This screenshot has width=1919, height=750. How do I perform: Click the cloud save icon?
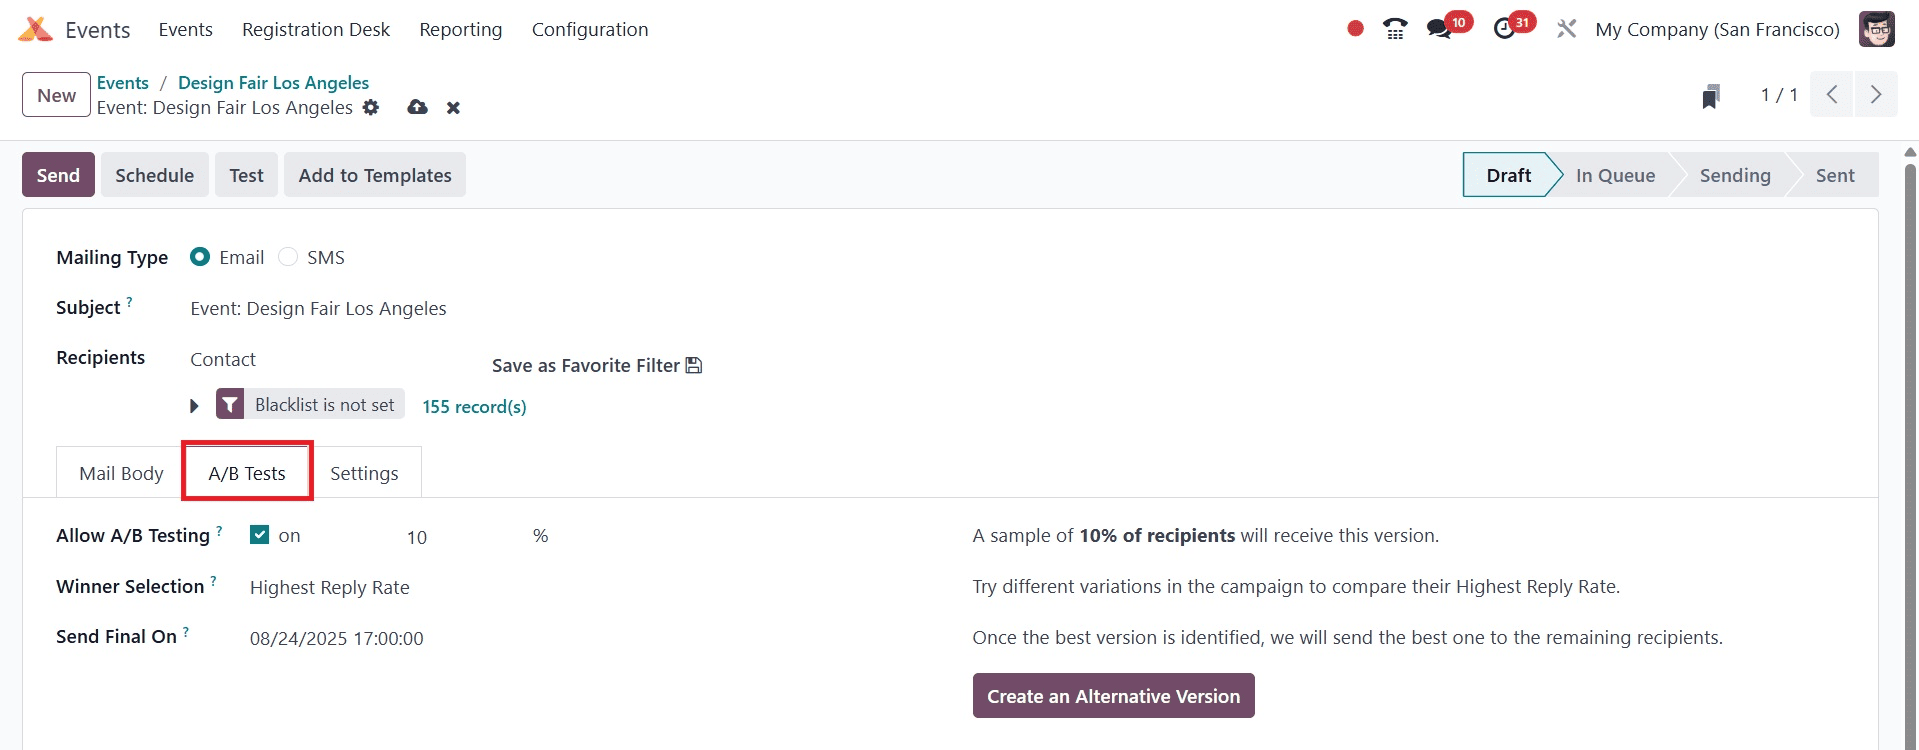click(418, 107)
